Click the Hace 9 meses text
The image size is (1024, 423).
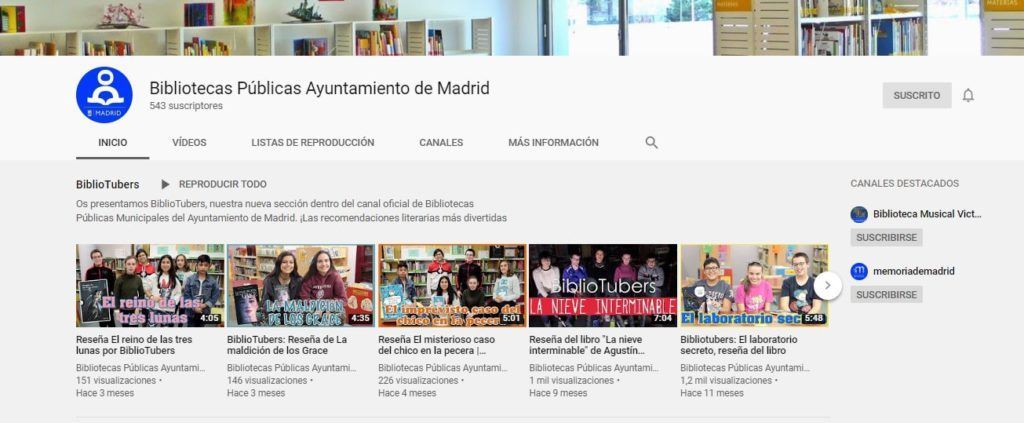coord(558,393)
